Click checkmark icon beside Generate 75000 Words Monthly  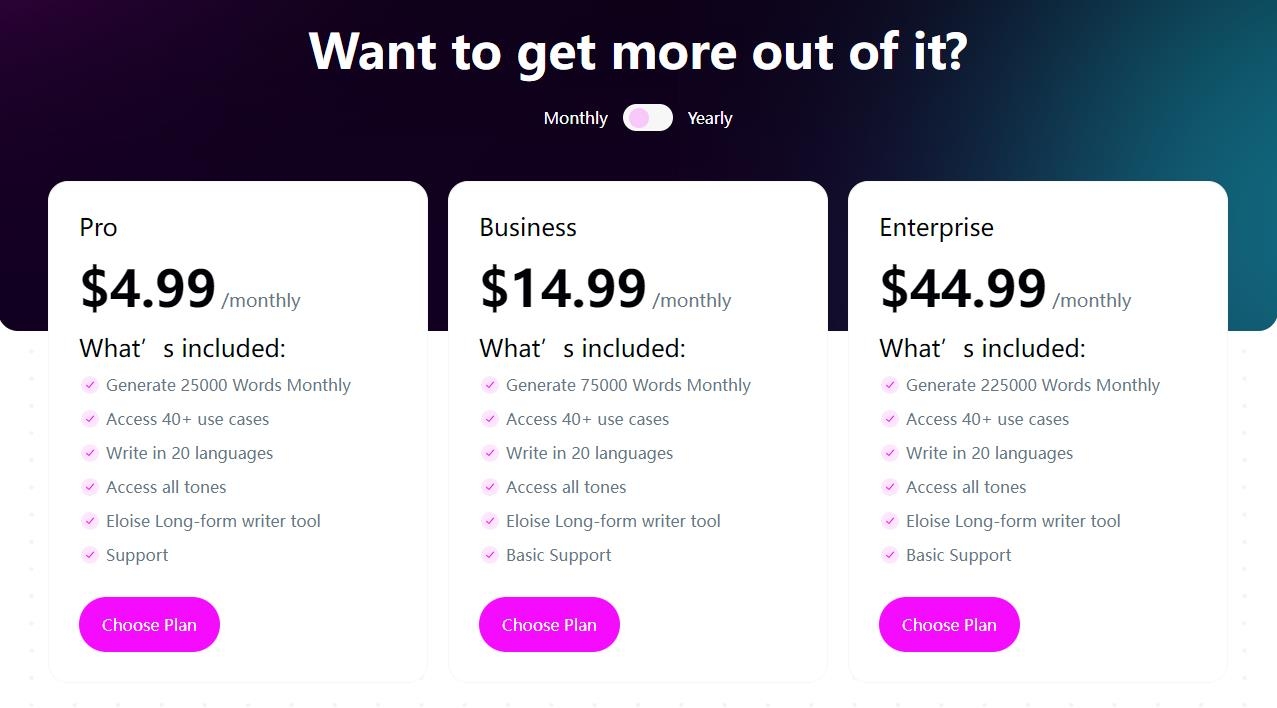coord(489,385)
